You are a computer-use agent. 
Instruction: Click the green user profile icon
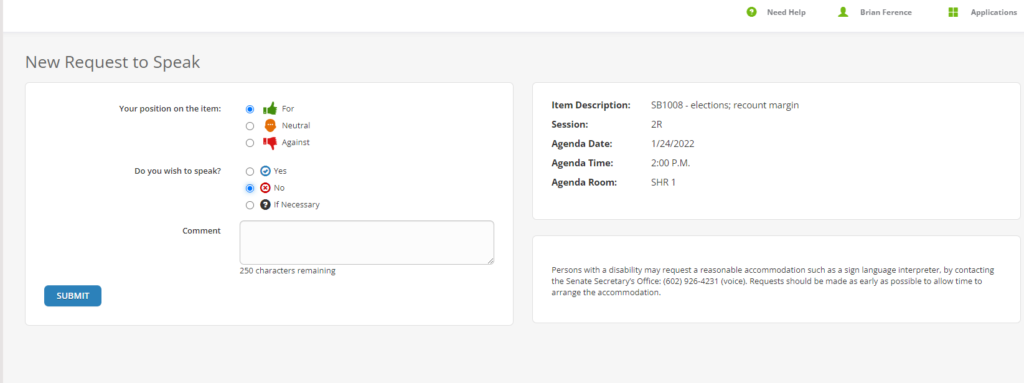pos(843,12)
